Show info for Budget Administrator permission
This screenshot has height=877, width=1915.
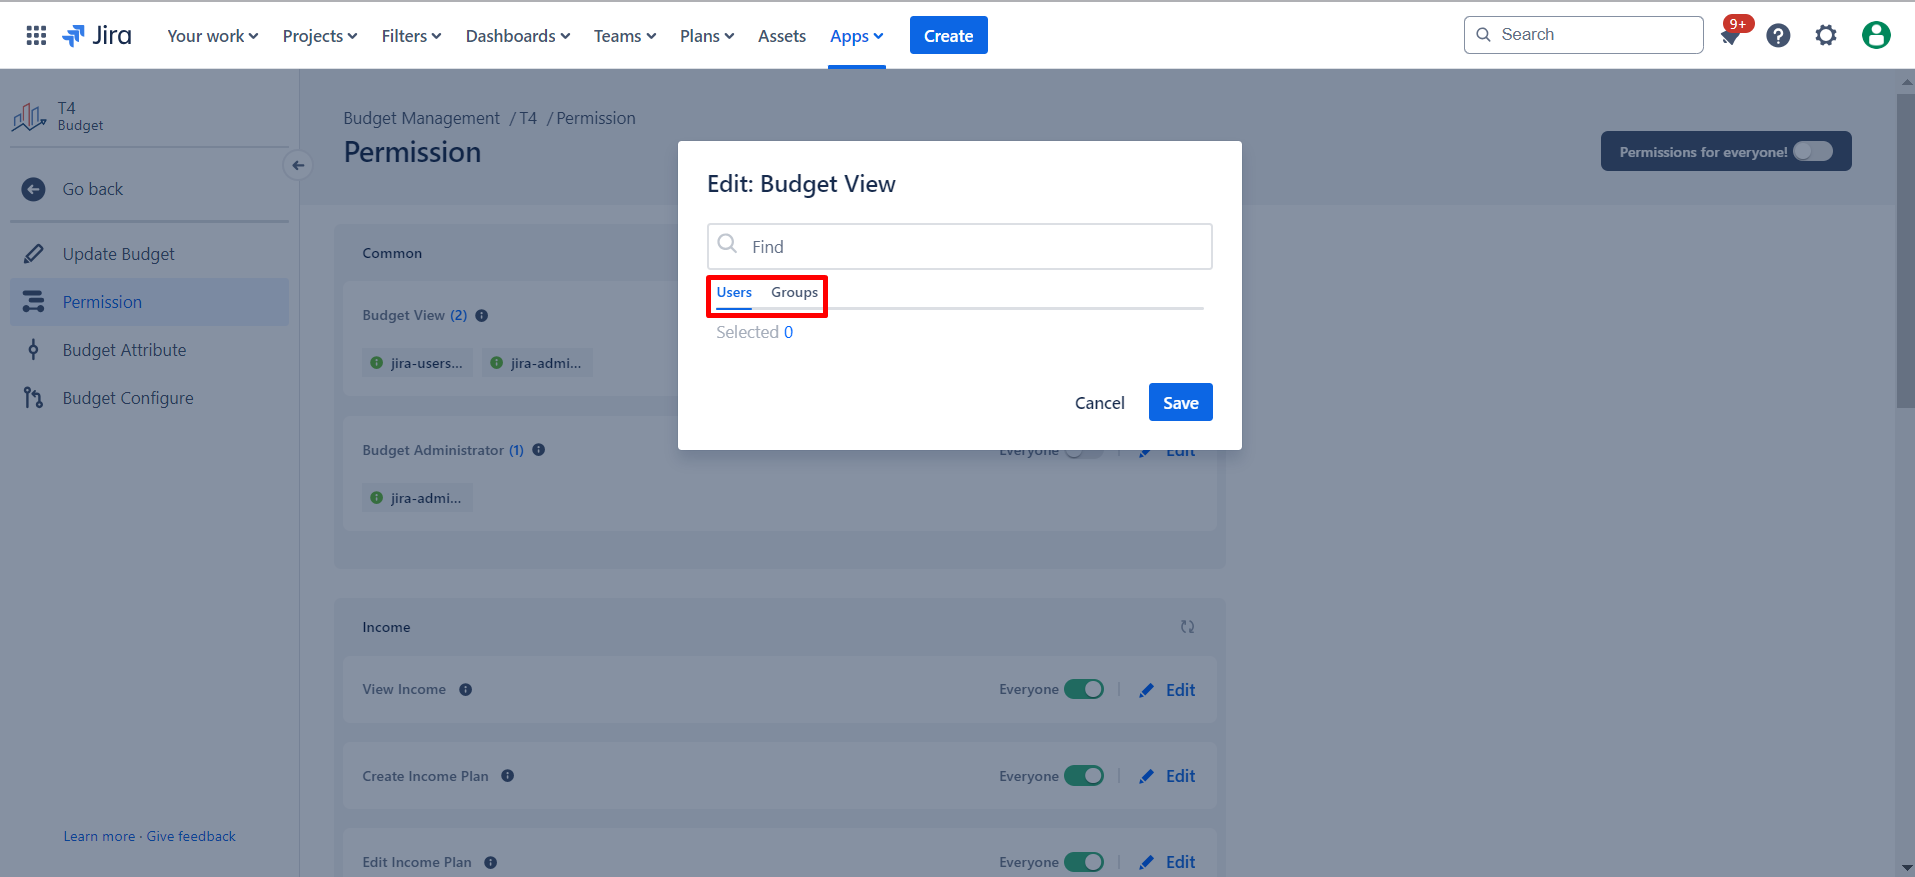(539, 450)
